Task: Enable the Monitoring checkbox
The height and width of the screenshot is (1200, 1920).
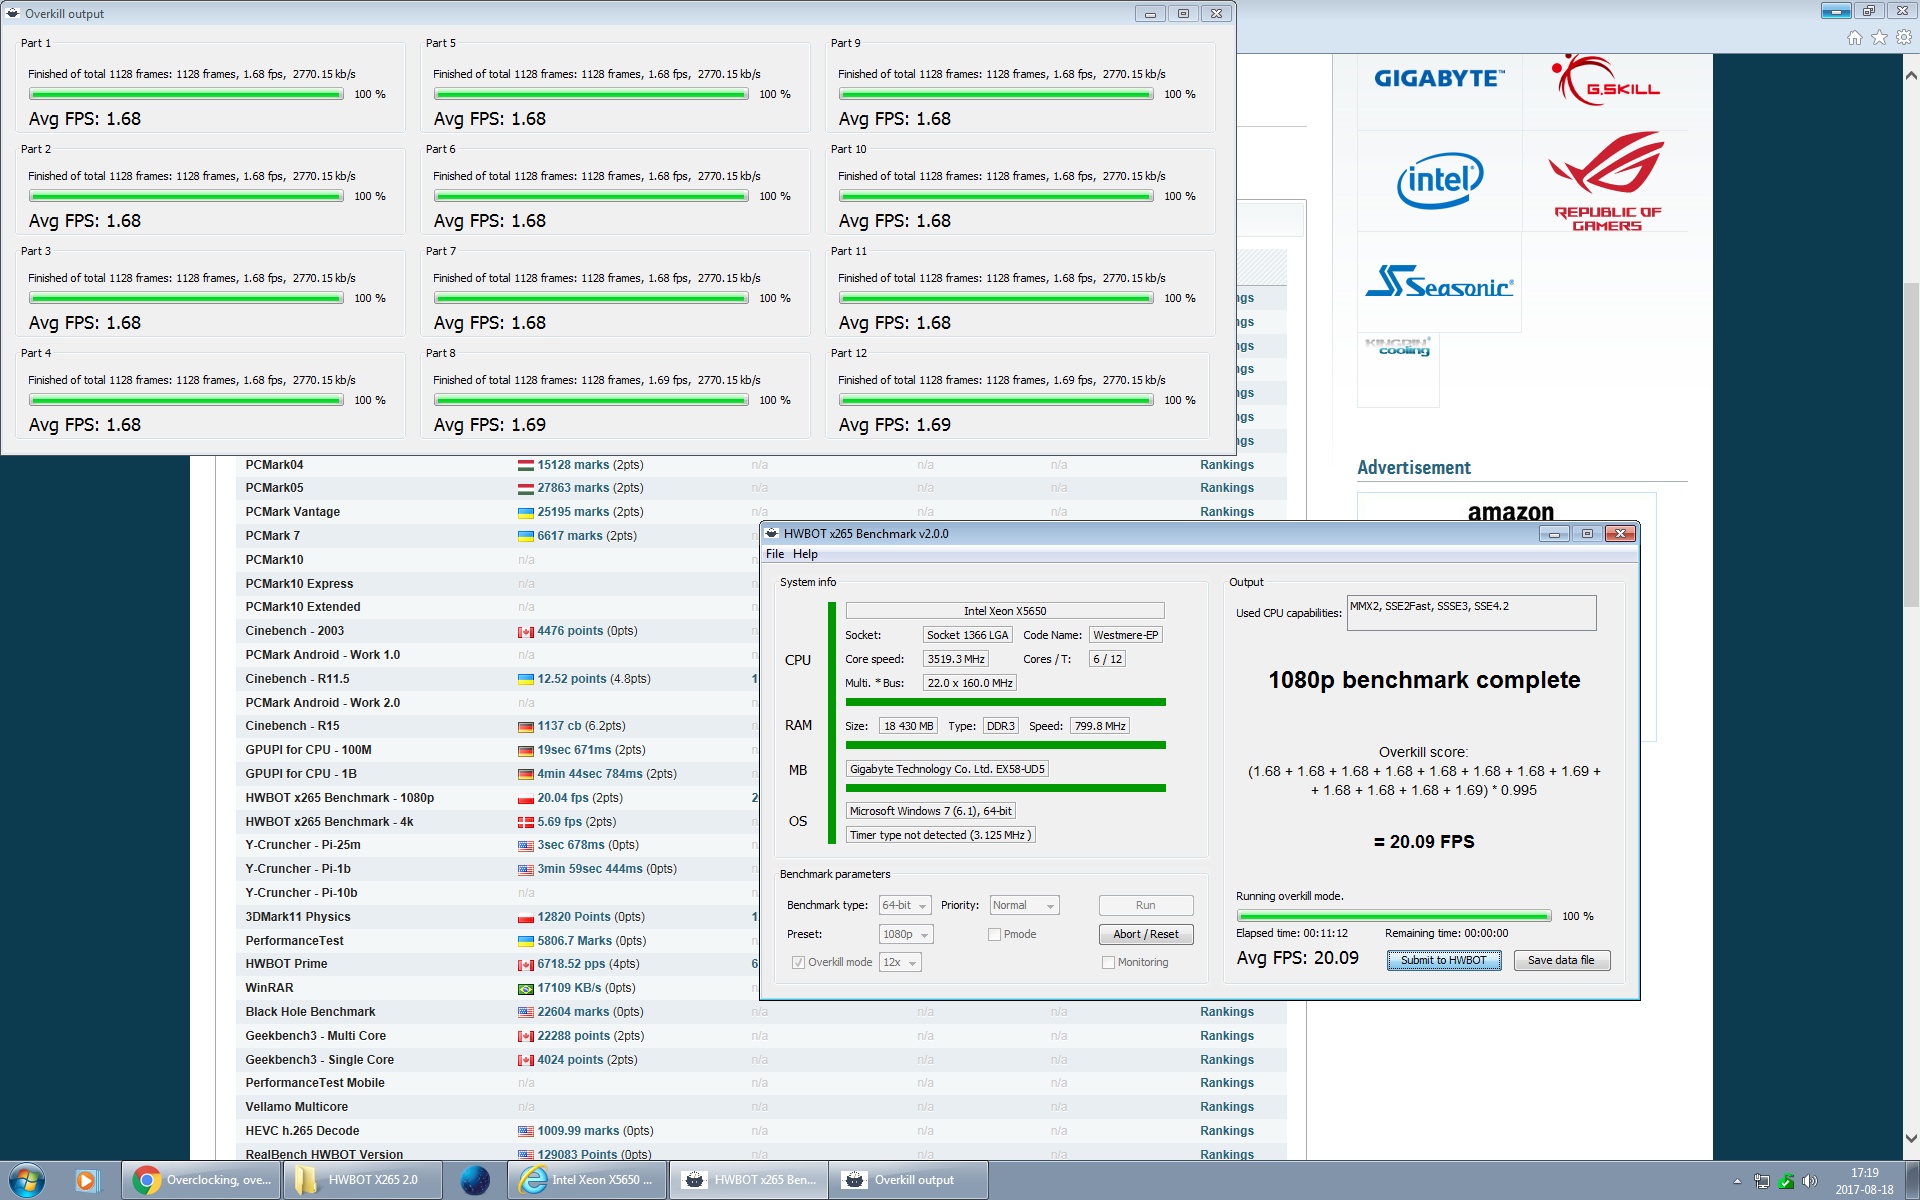Action: (1108, 962)
